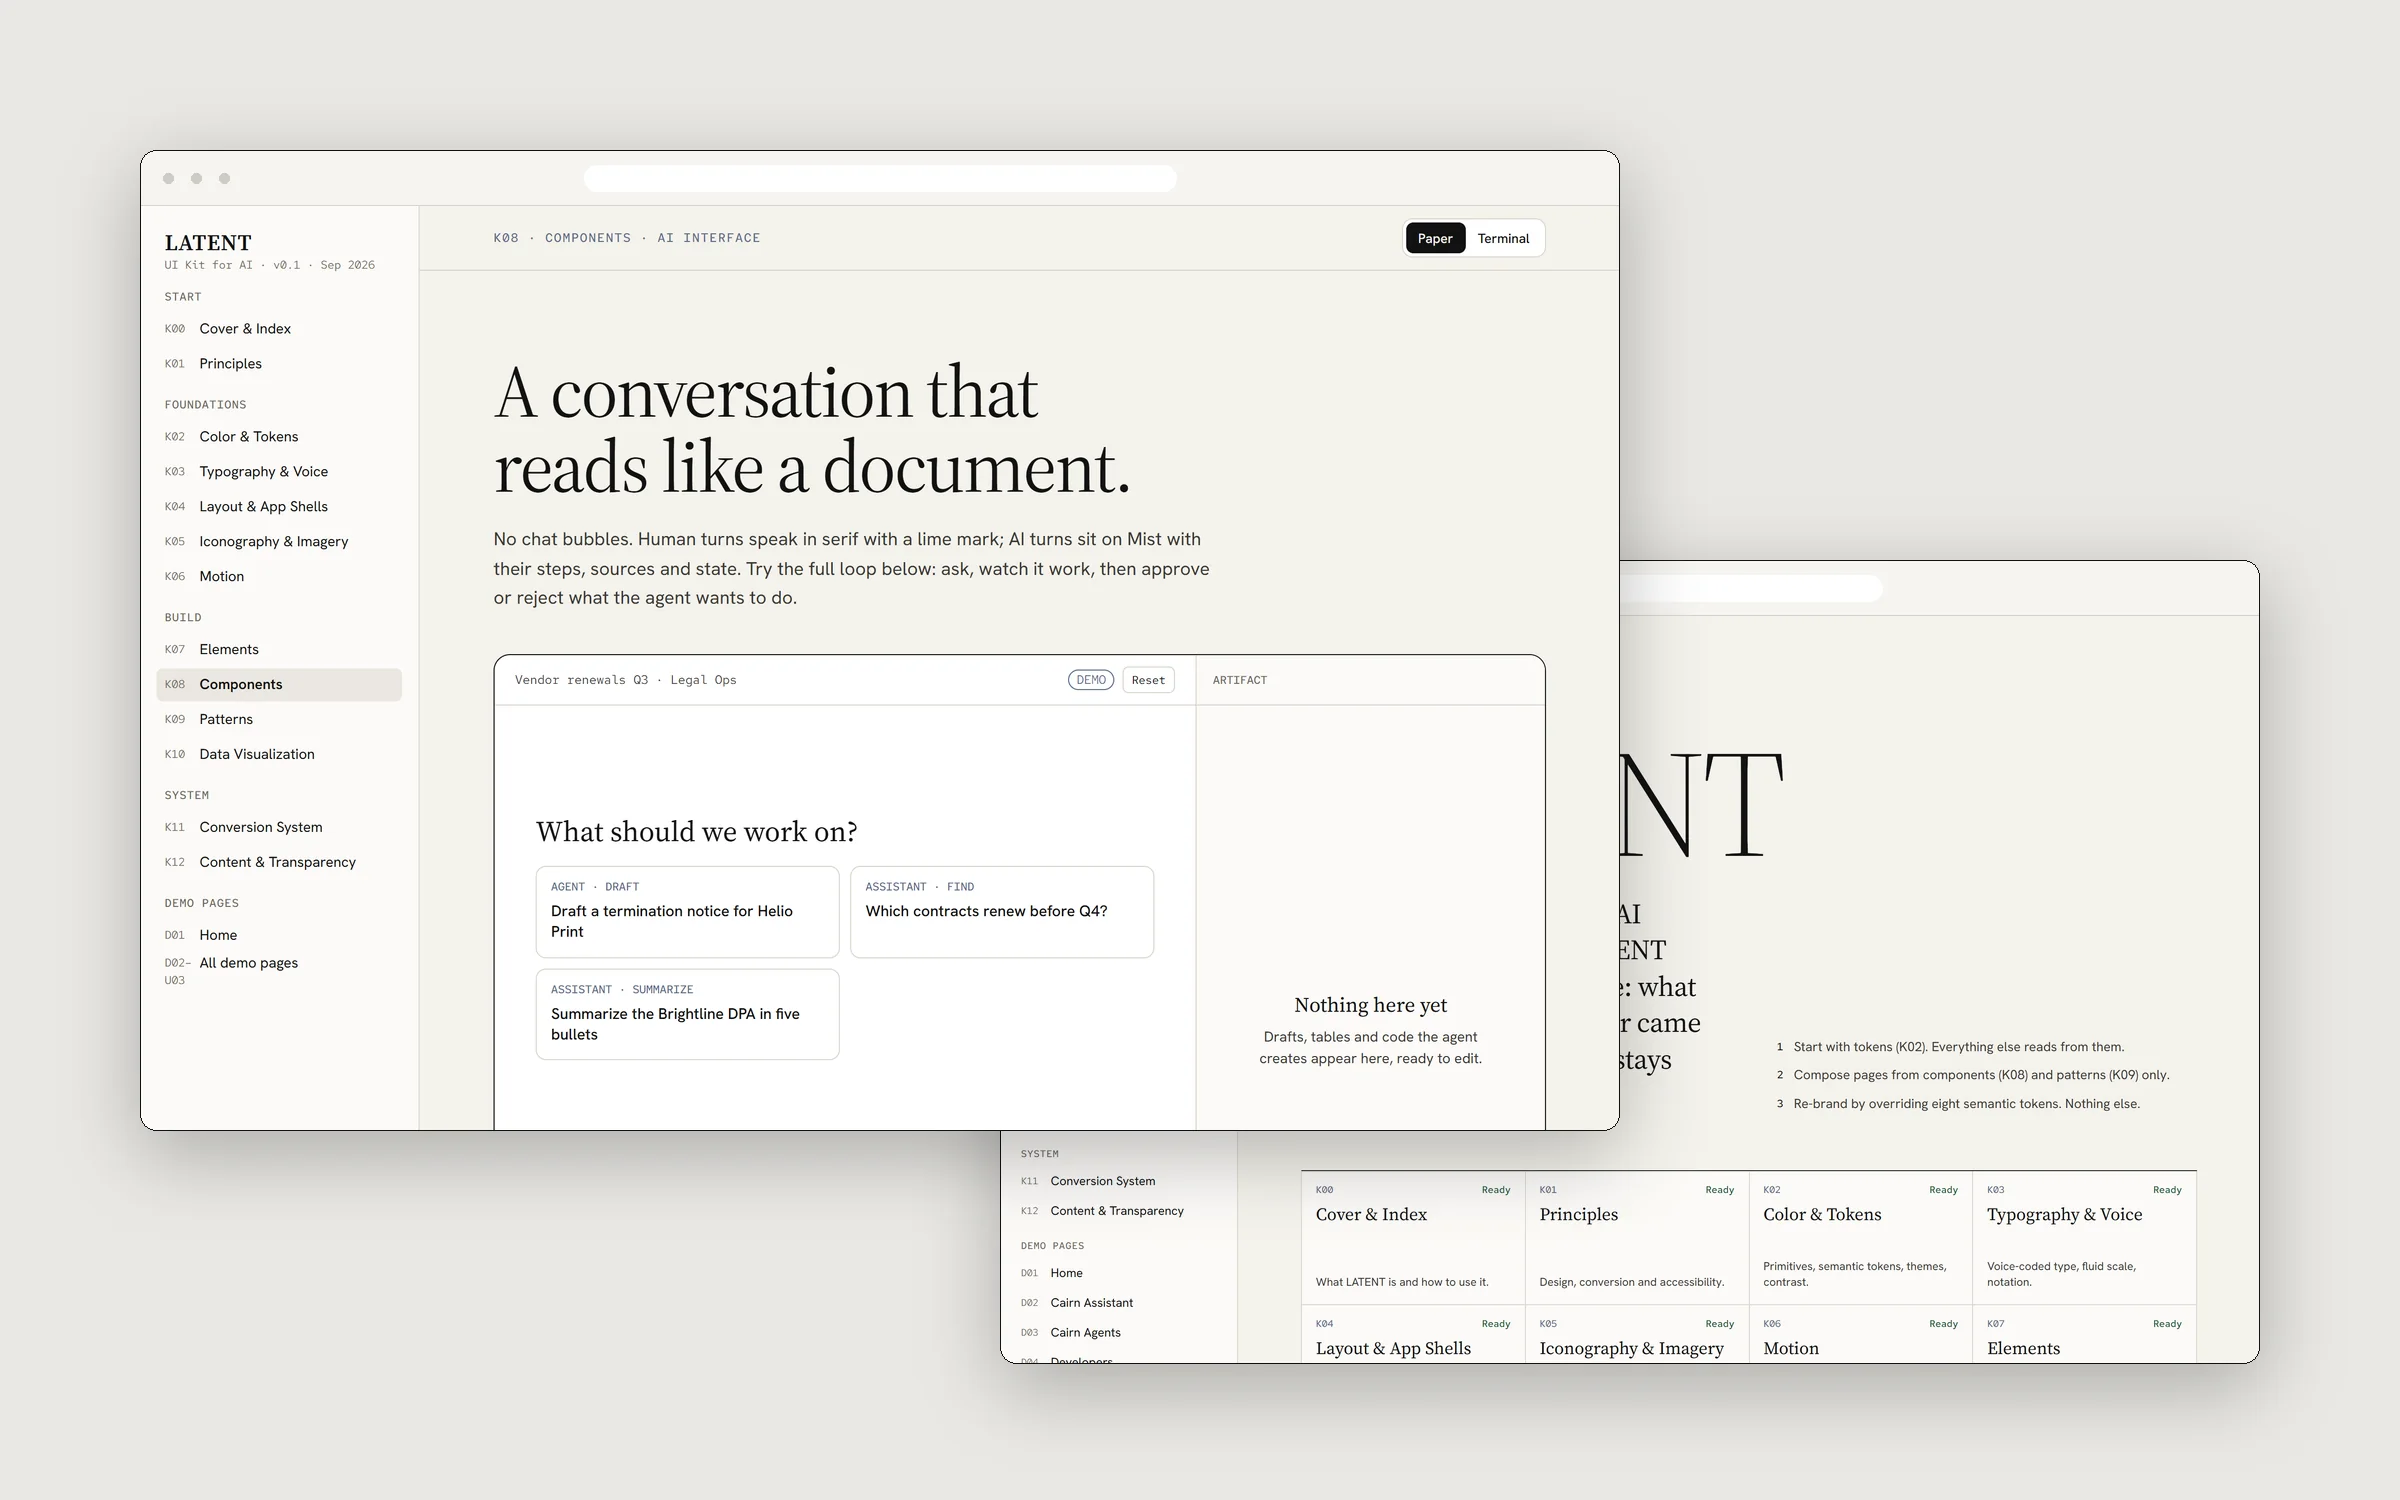Open Layout & App Shells card in back window
This screenshot has width=2400, height=1500.
(1413, 1334)
